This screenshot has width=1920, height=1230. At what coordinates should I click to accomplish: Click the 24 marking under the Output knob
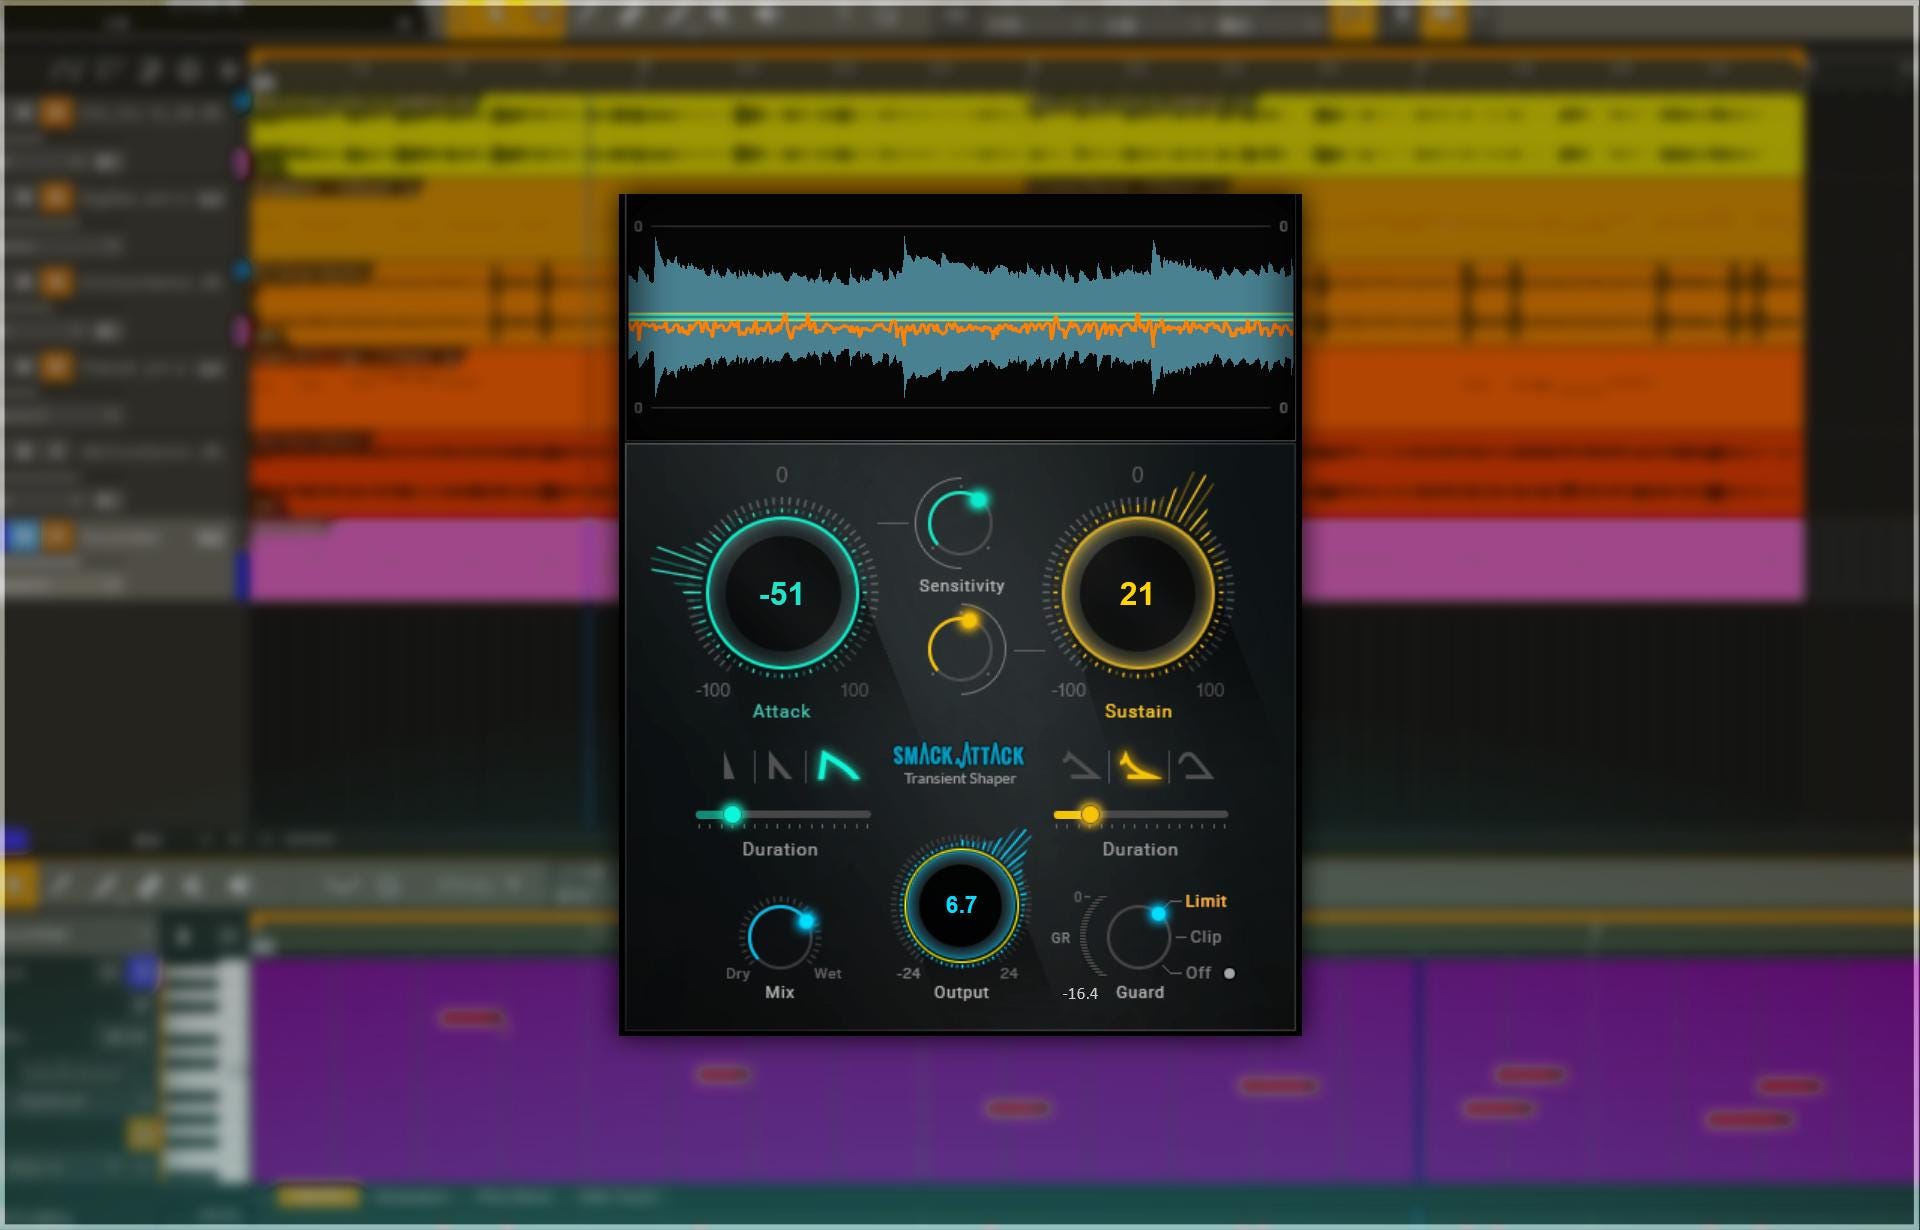[x=1009, y=973]
